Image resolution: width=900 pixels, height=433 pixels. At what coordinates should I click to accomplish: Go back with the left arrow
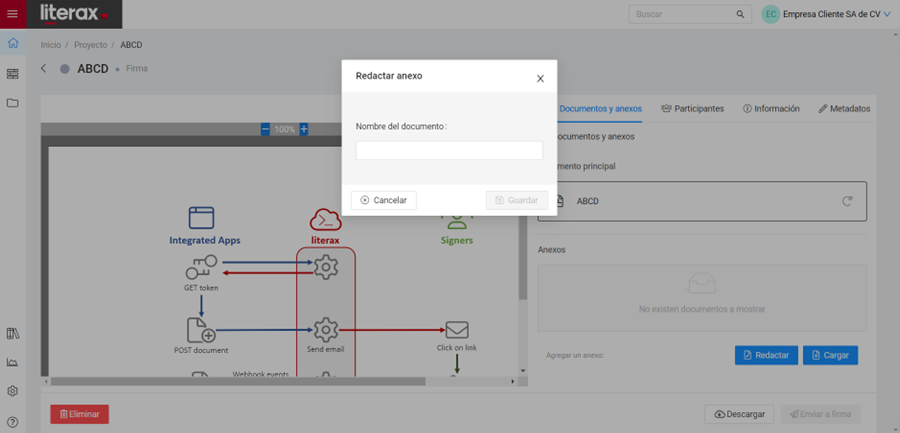click(x=44, y=68)
